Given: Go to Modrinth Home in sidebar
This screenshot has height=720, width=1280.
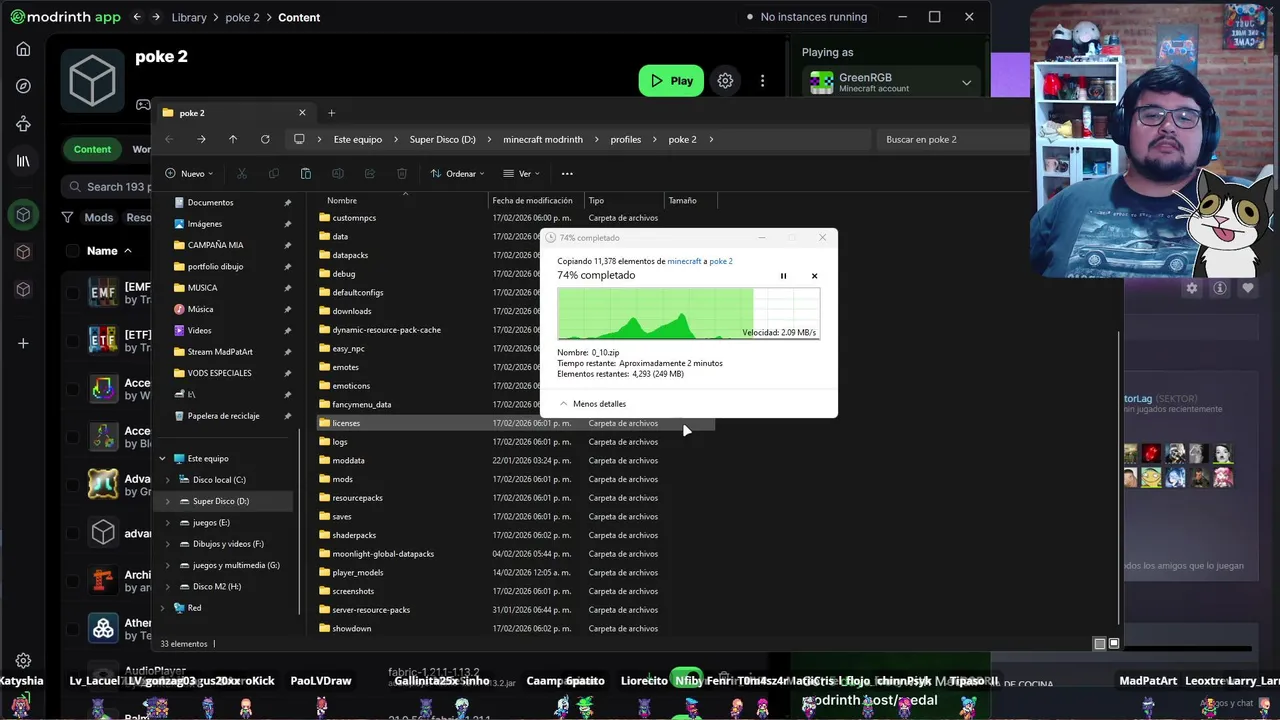Looking at the screenshot, I should point(23,49).
